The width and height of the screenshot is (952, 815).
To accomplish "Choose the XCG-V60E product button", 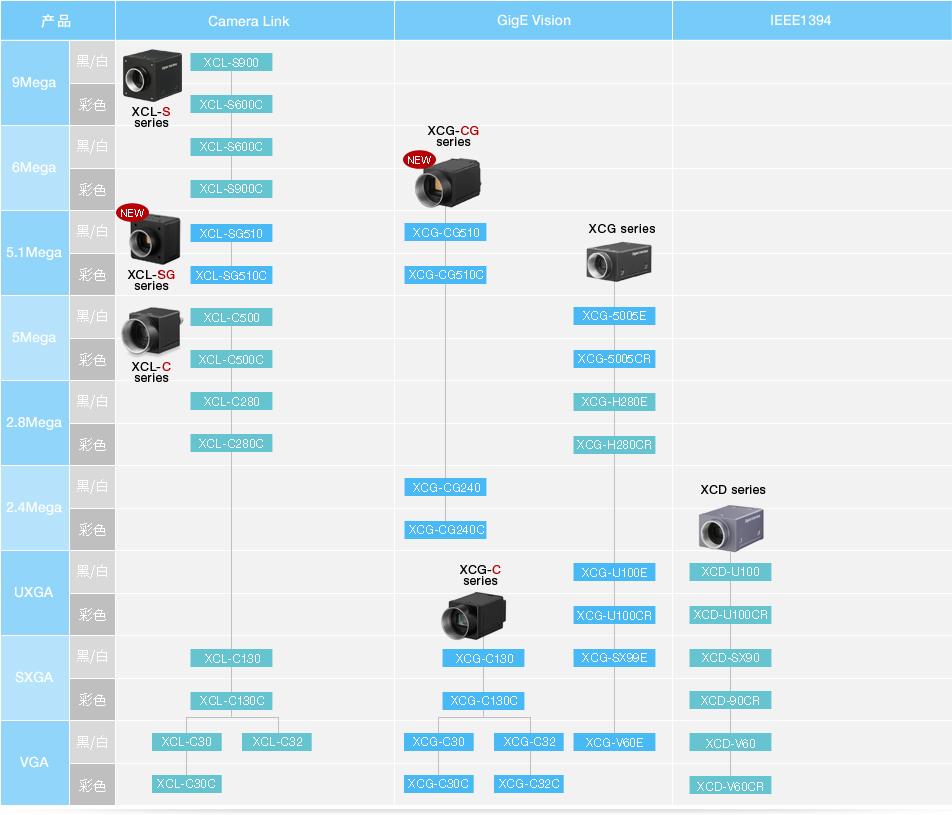I will (x=614, y=743).
